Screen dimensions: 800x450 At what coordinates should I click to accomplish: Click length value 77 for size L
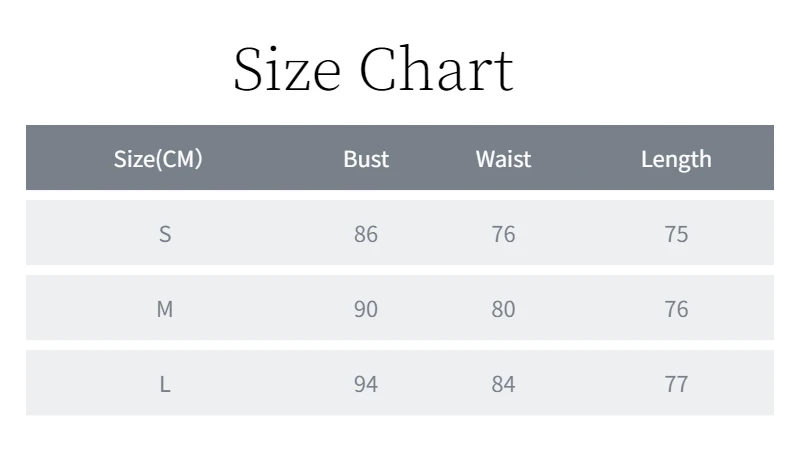point(676,384)
